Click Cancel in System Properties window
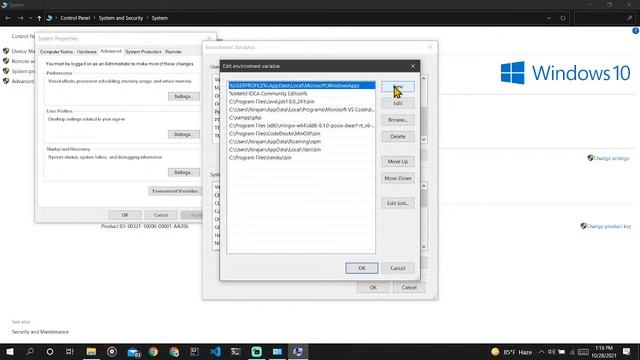Image resolution: width=640 pixels, height=360 pixels. click(161, 215)
